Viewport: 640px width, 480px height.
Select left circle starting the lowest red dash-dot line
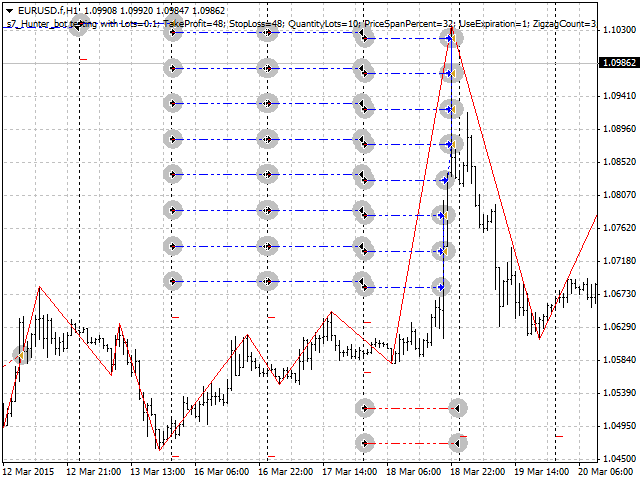click(x=364, y=443)
